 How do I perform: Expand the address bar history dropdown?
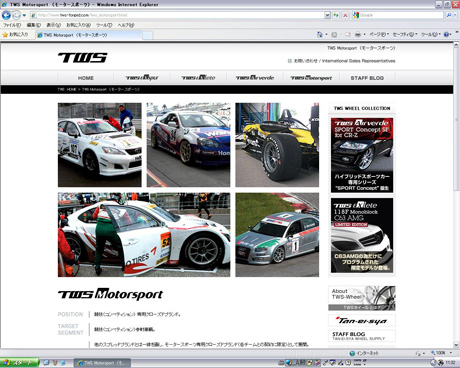tap(327, 15)
